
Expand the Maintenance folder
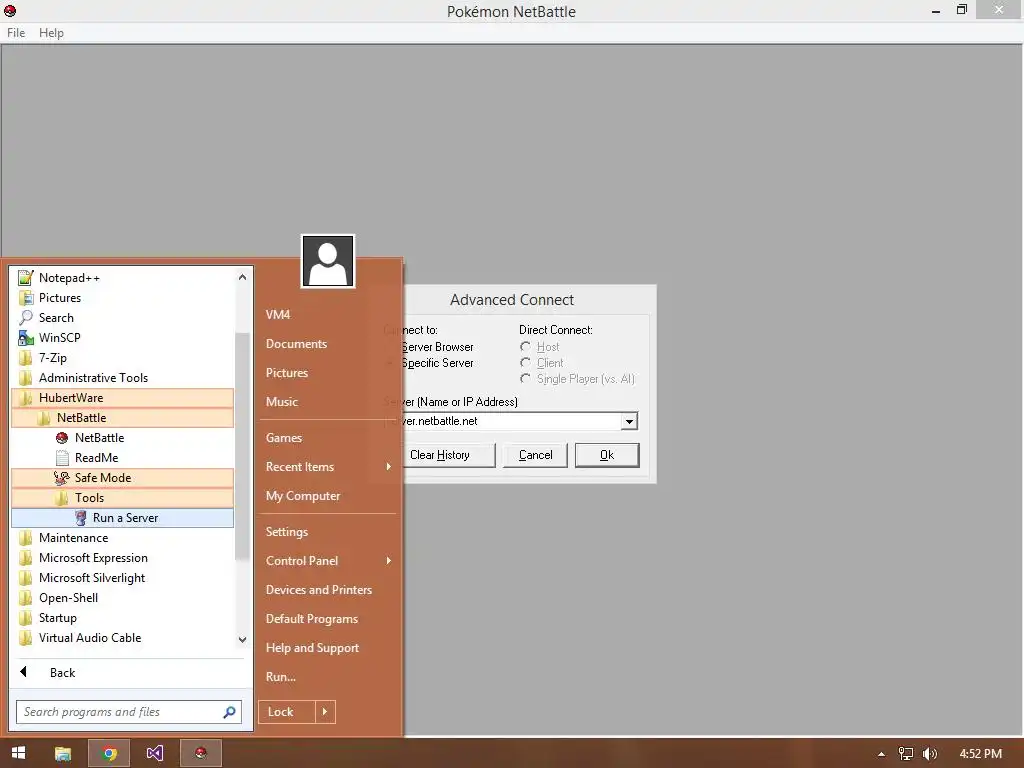click(122, 538)
